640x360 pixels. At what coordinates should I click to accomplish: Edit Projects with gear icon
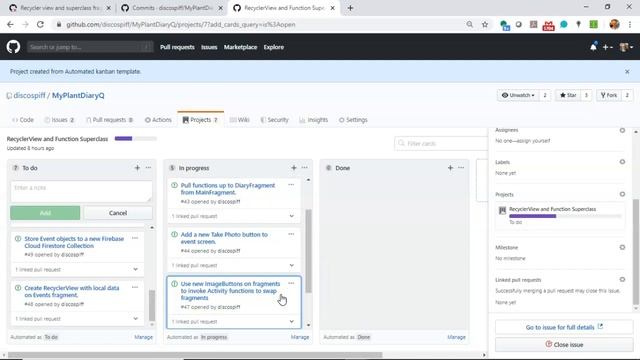tap(622, 194)
